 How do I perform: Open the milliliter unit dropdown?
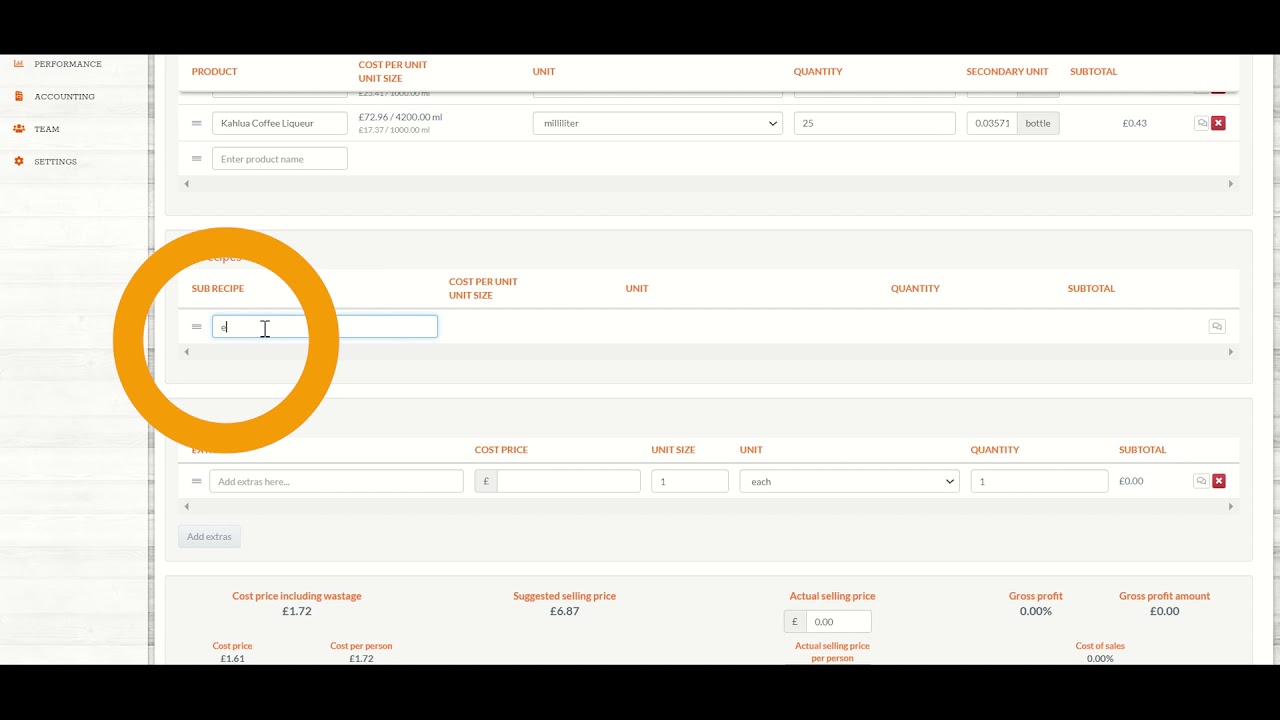pyautogui.click(x=657, y=123)
